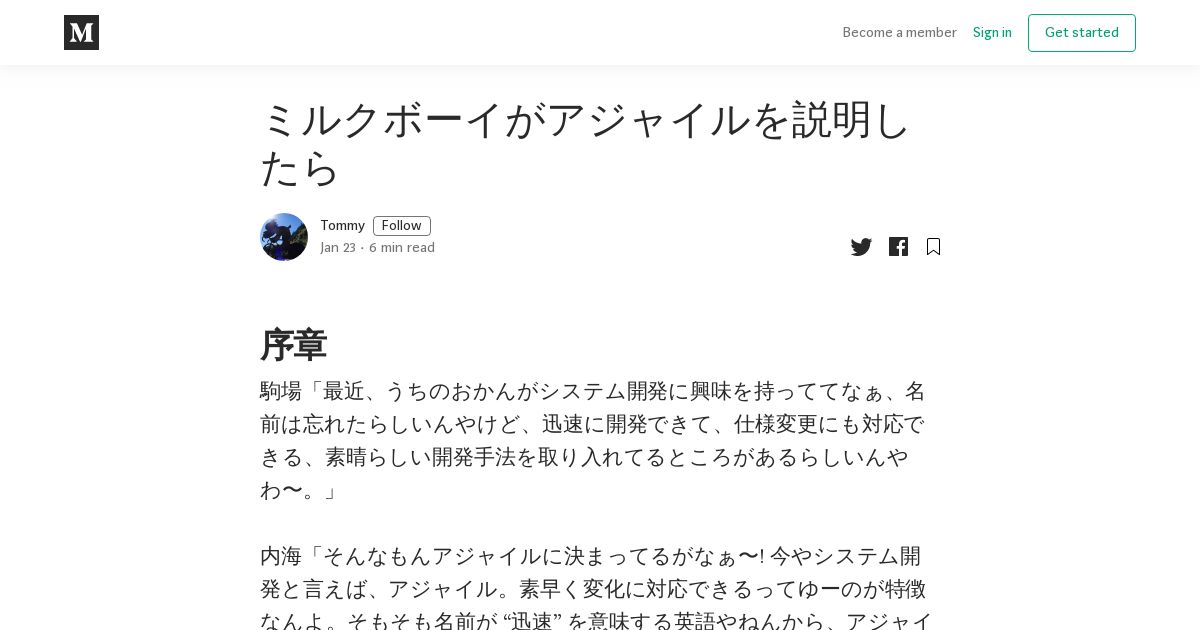Open author name Tommy link

point(342,226)
